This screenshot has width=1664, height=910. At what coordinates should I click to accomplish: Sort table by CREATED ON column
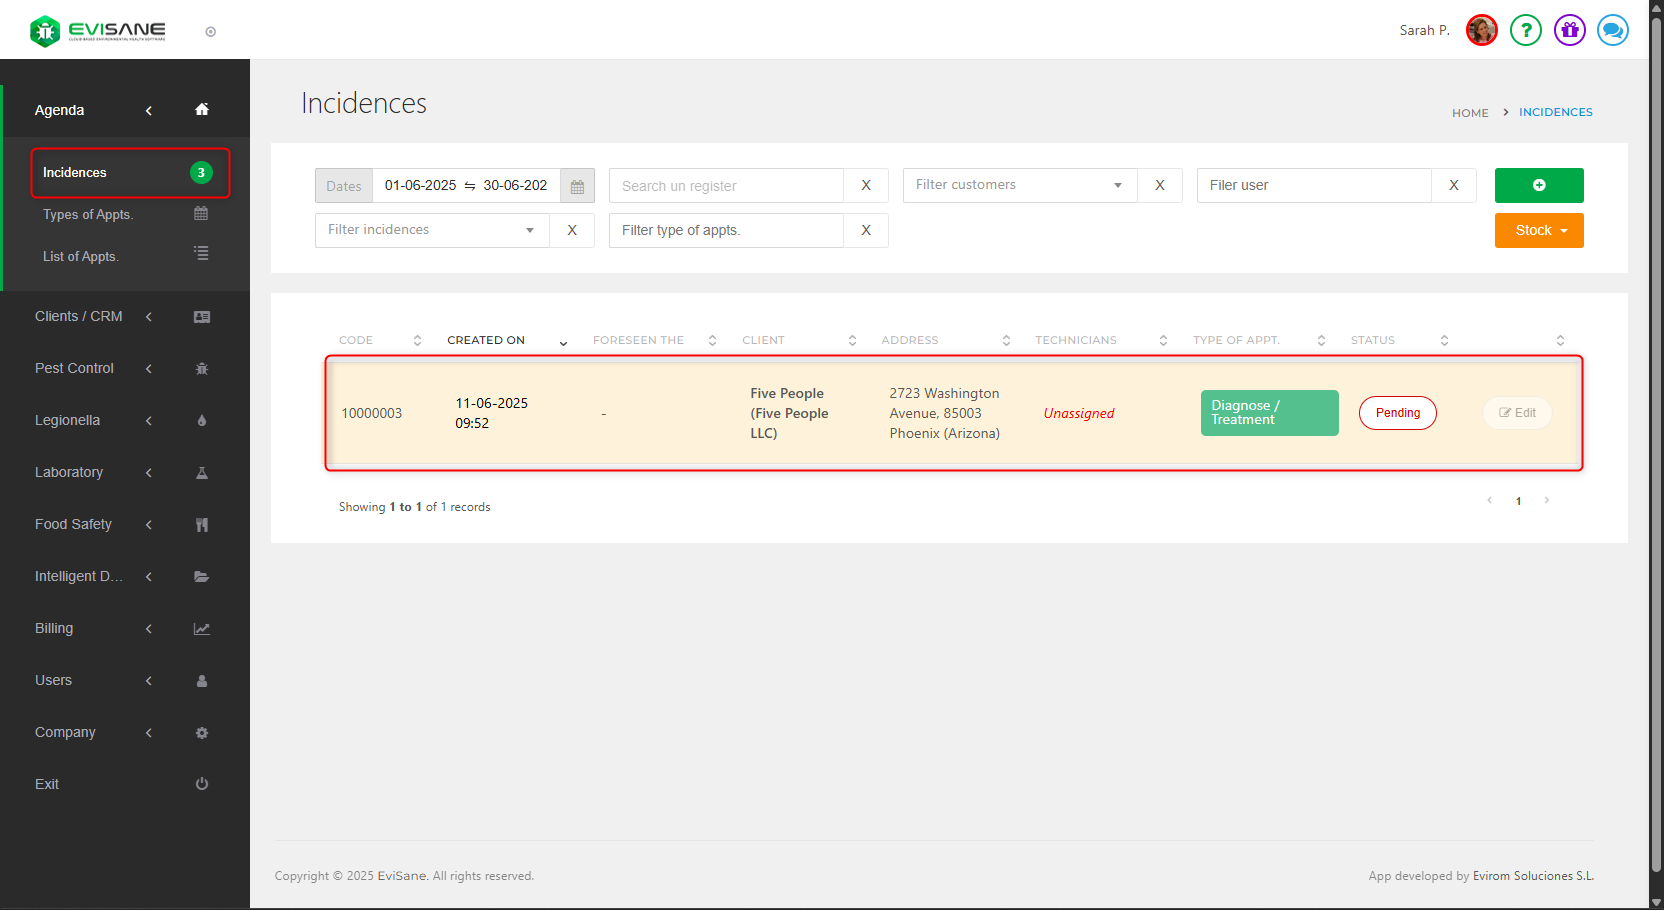[507, 340]
